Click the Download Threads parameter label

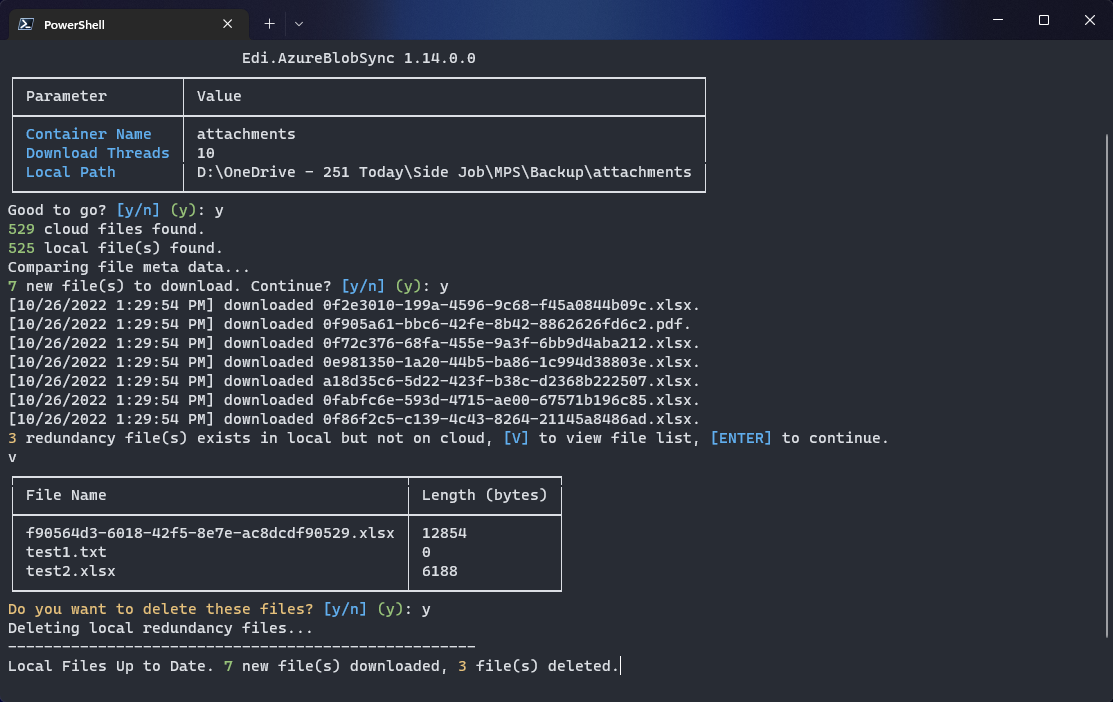coord(98,152)
